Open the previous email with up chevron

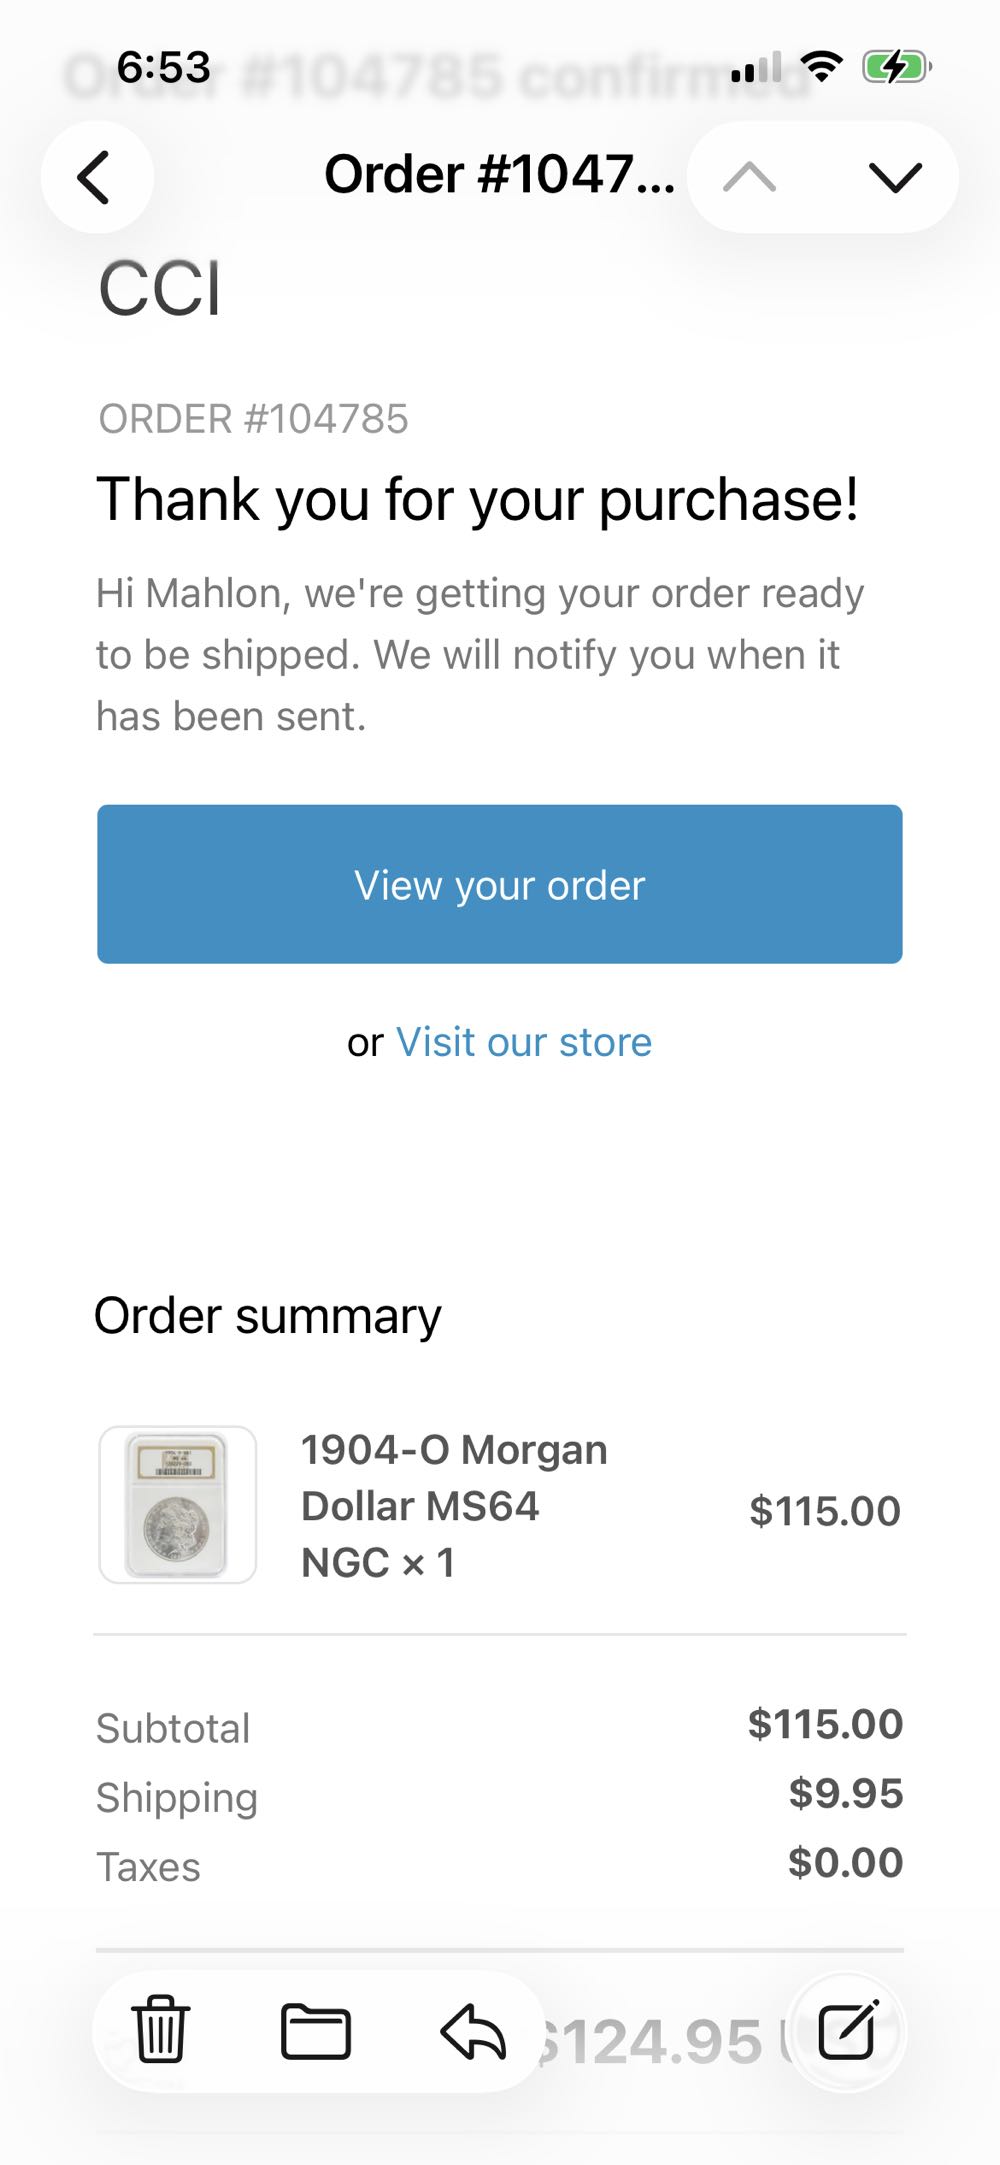pyautogui.click(x=750, y=175)
